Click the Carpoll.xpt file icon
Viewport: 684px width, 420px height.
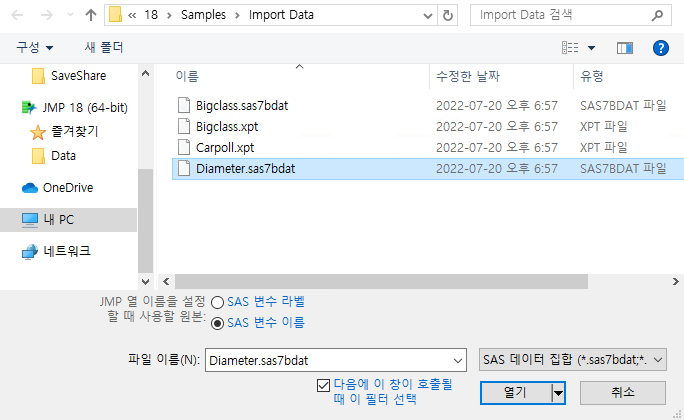coord(184,147)
